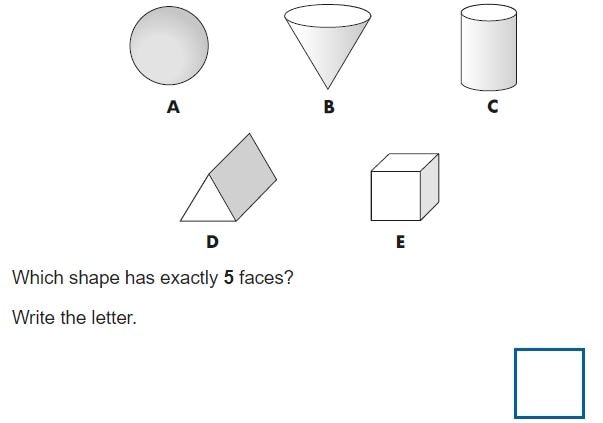Click the letter label D

tap(212, 241)
